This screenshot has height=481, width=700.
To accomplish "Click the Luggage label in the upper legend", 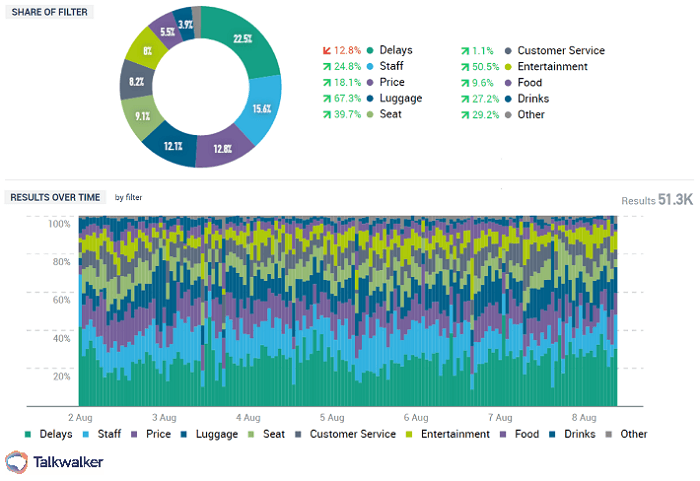I will click(401, 99).
